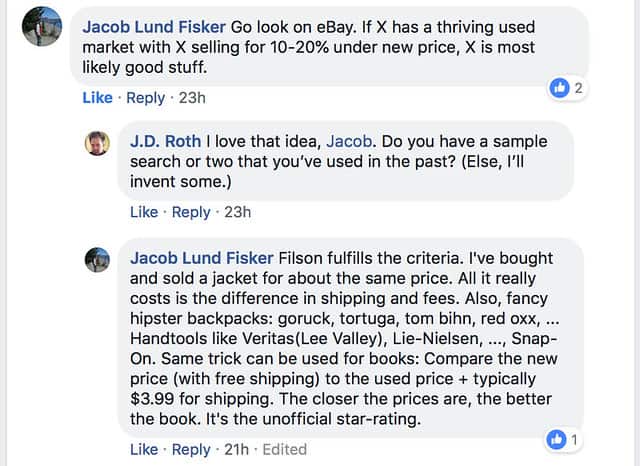
Task: Click the 23h timestamp on J.D. Roth's reply
Action: coord(237,212)
